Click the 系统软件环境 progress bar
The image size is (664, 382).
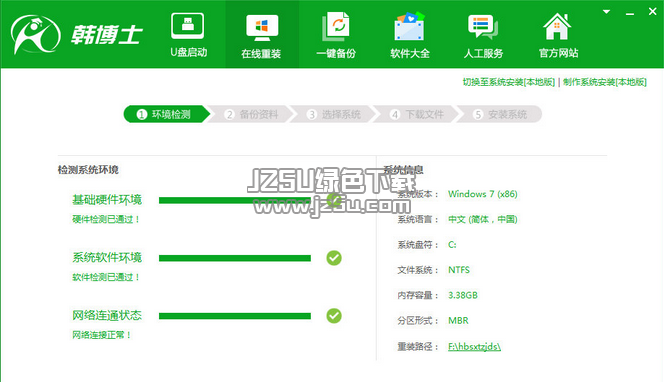pyautogui.click(x=235, y=258)
